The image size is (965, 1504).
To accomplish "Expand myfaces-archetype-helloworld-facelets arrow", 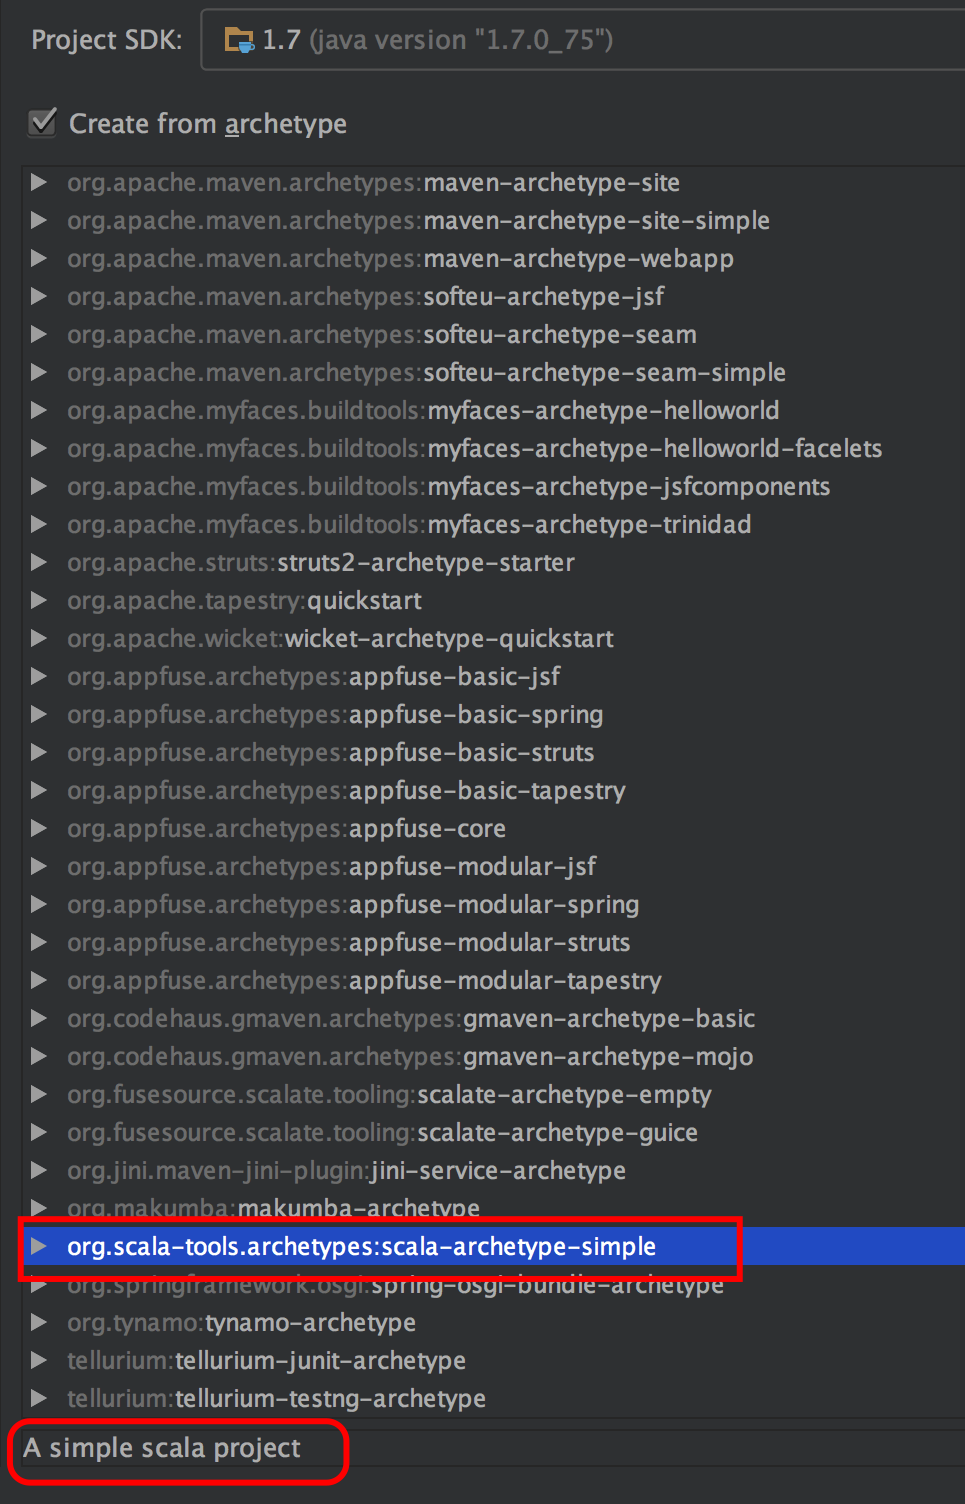I will click(x=39, y=448).
